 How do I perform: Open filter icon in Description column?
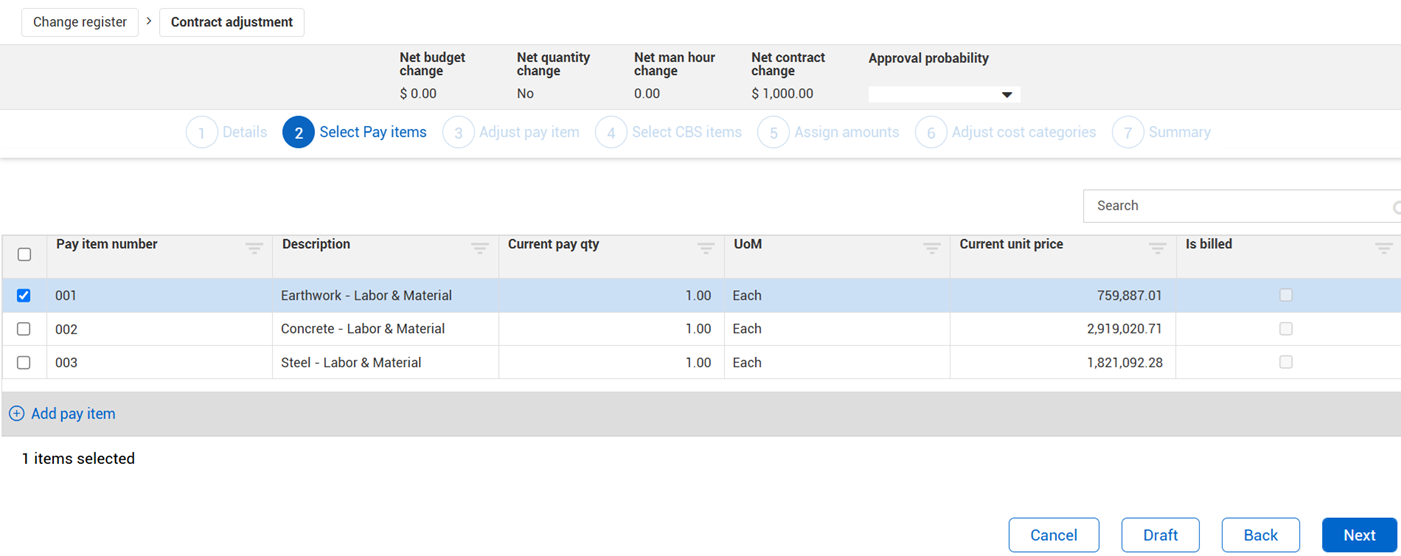pos(480,248)
